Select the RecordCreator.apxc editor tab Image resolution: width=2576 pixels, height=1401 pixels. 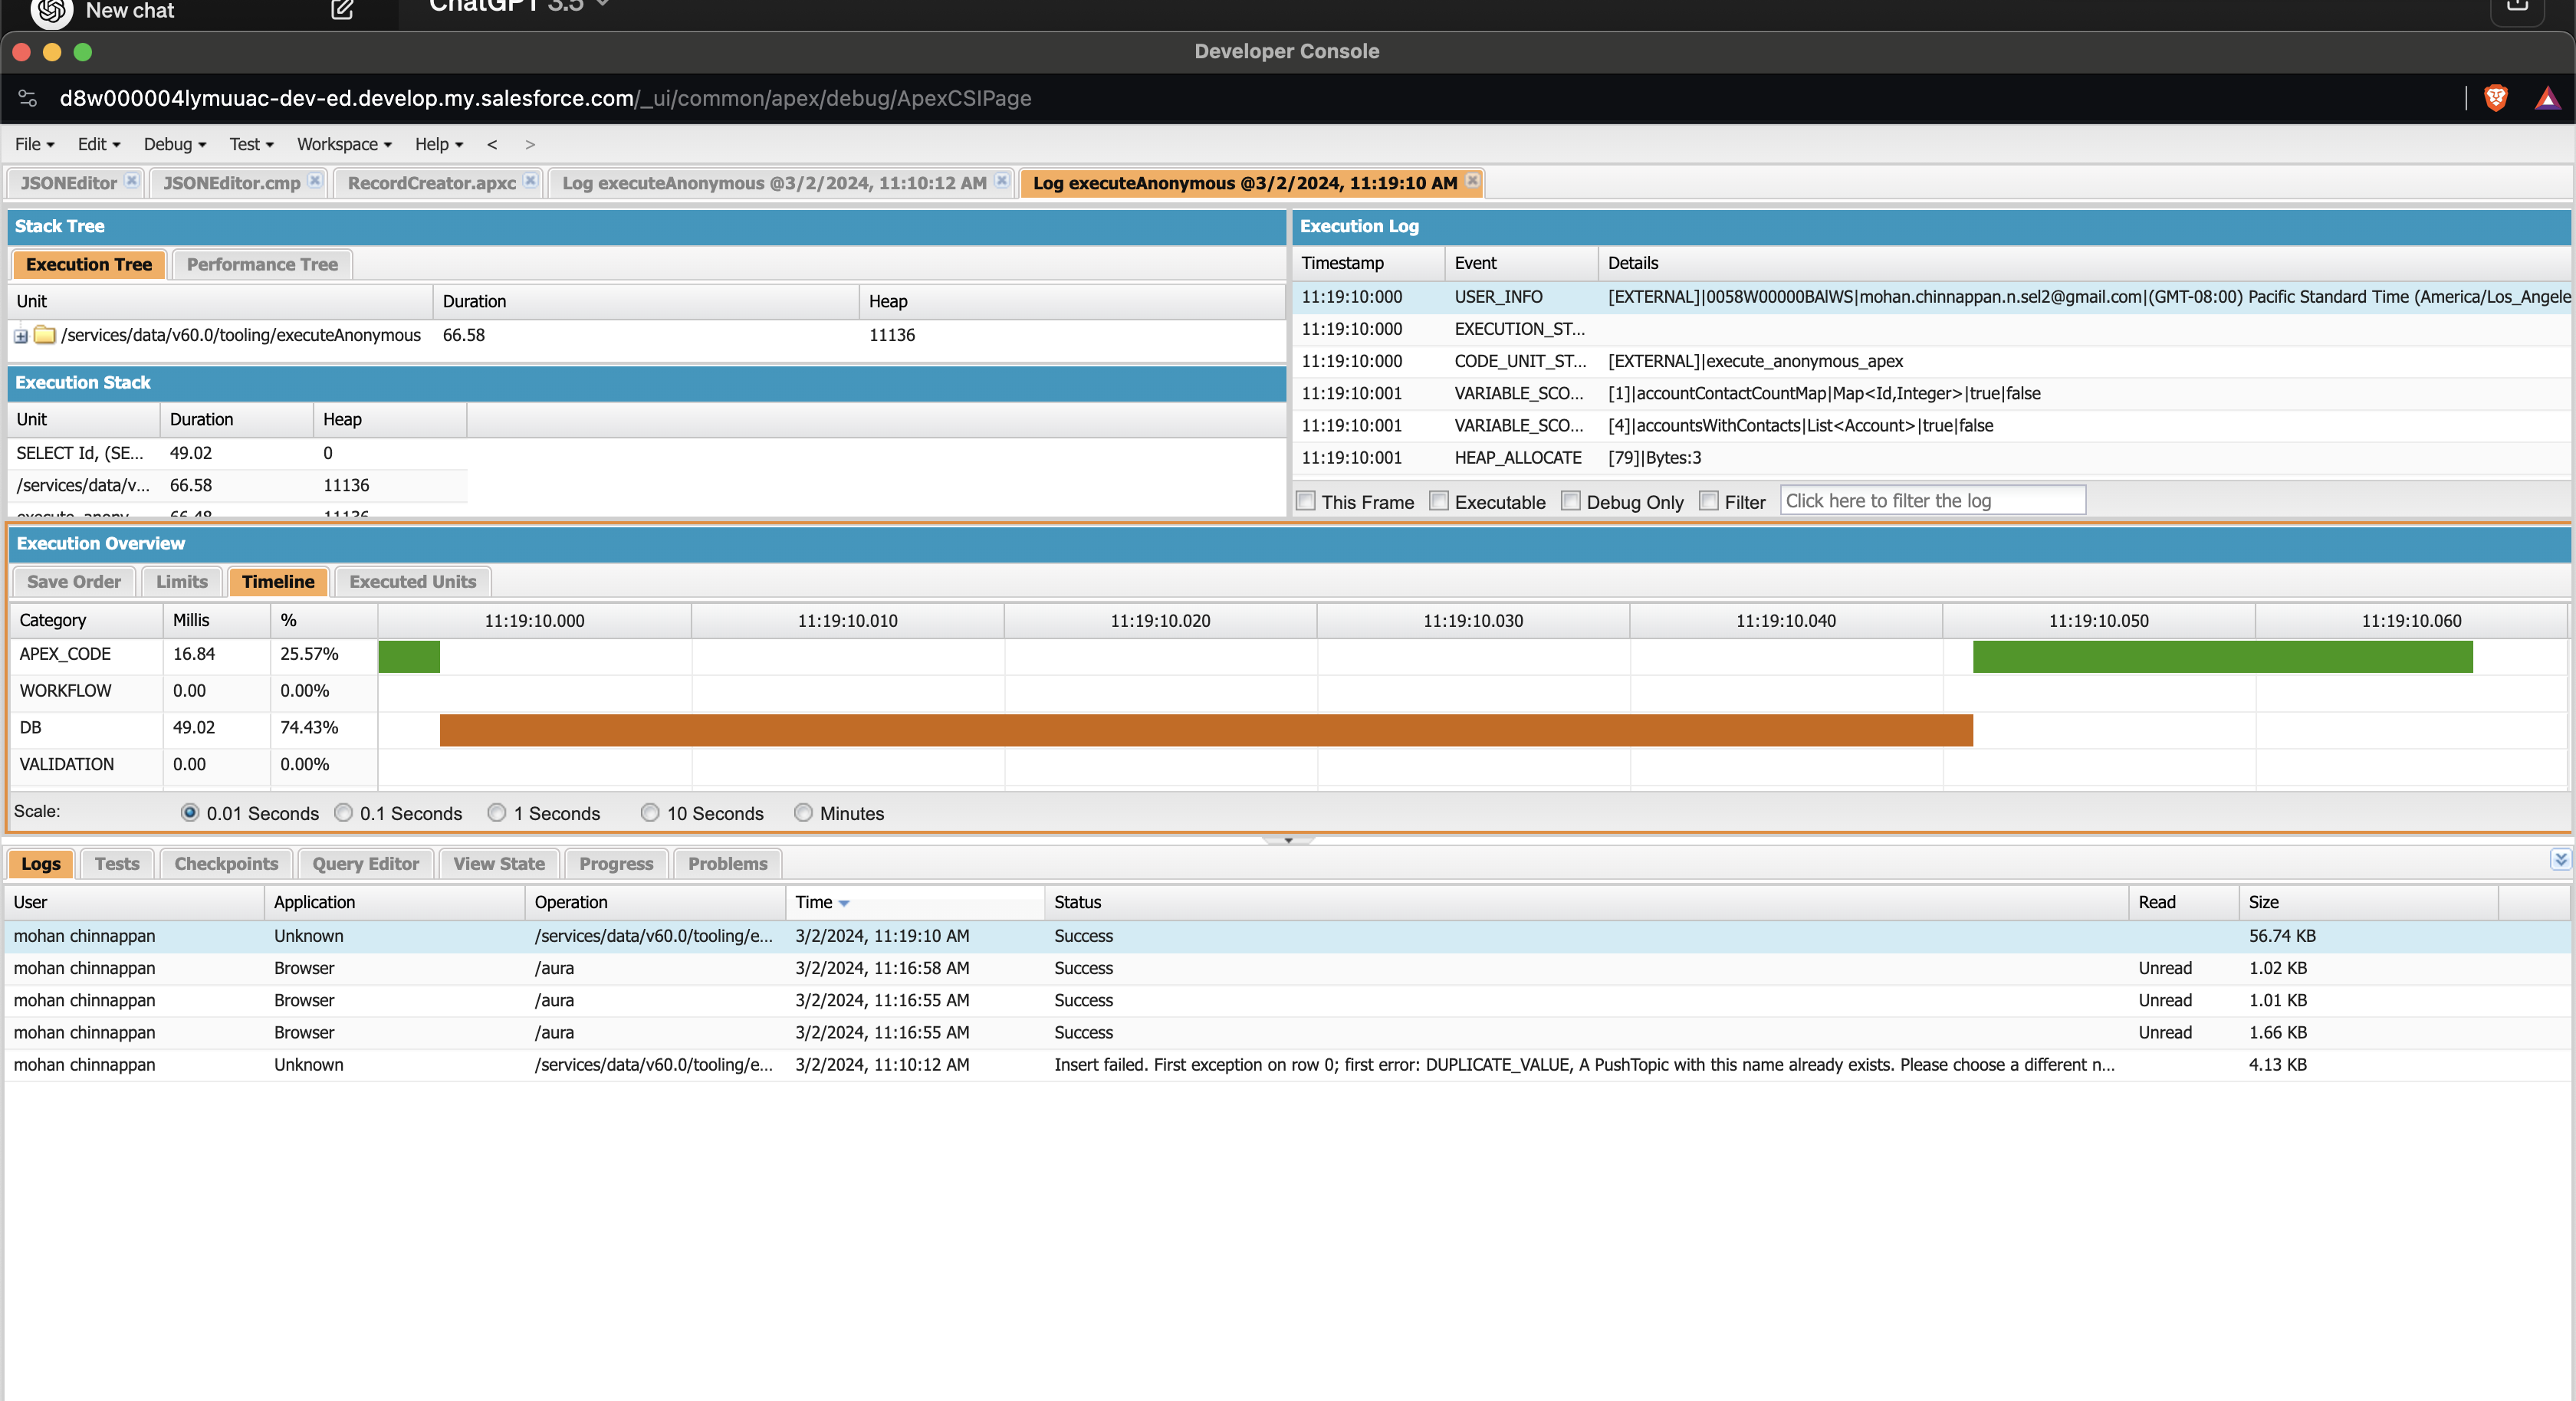click(x=432, y=183)
